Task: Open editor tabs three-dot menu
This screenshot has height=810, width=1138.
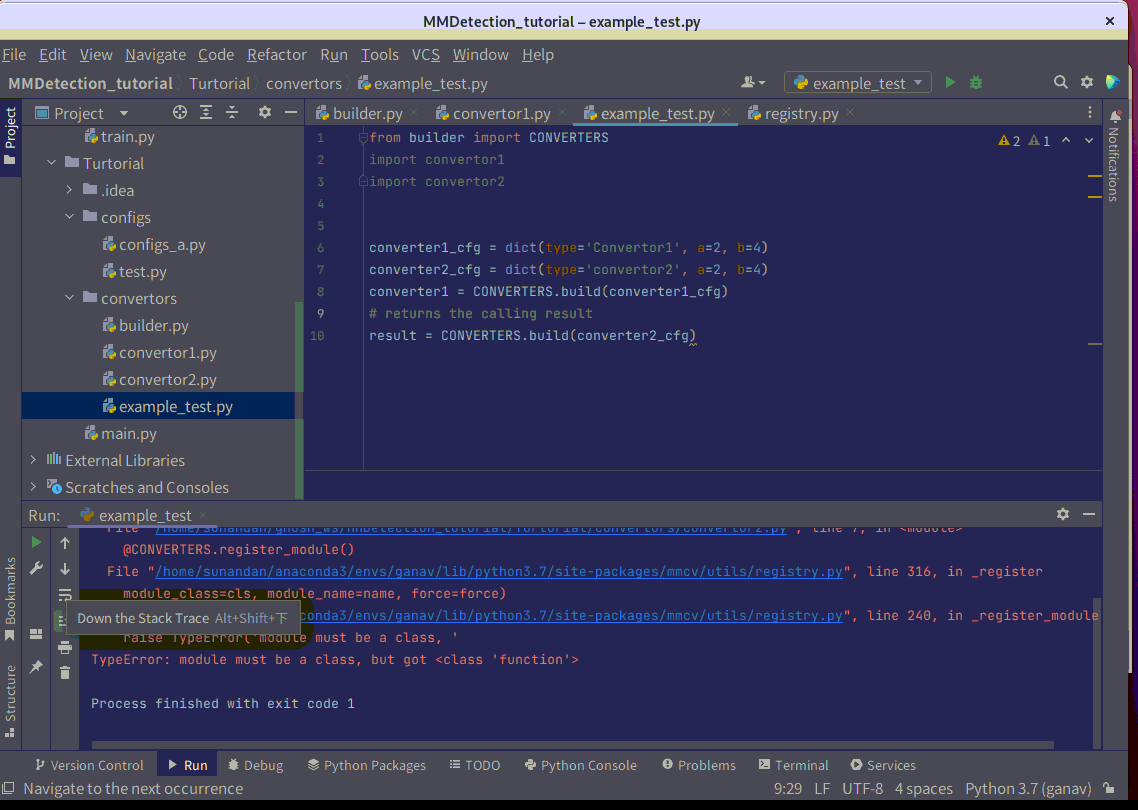Action: (1089, 112)
